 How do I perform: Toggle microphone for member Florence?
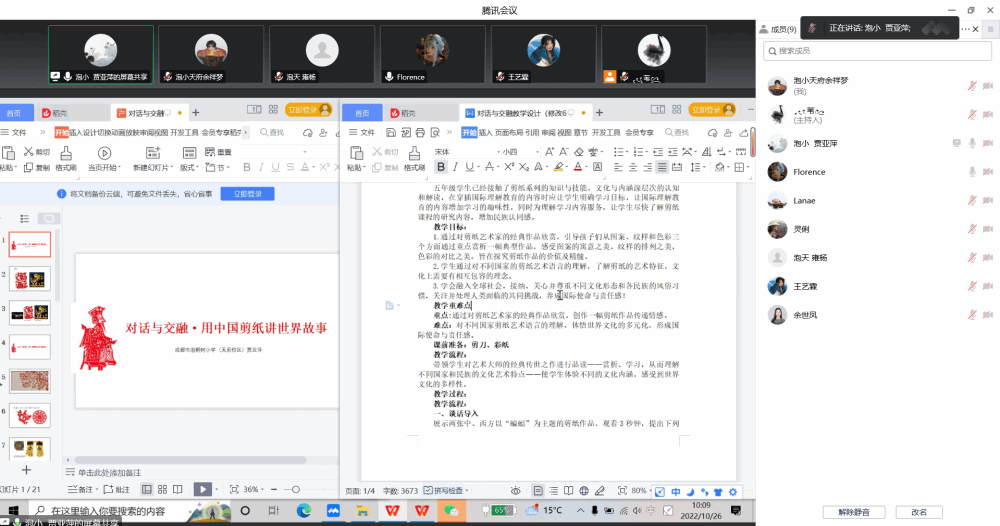click(972, 172)
